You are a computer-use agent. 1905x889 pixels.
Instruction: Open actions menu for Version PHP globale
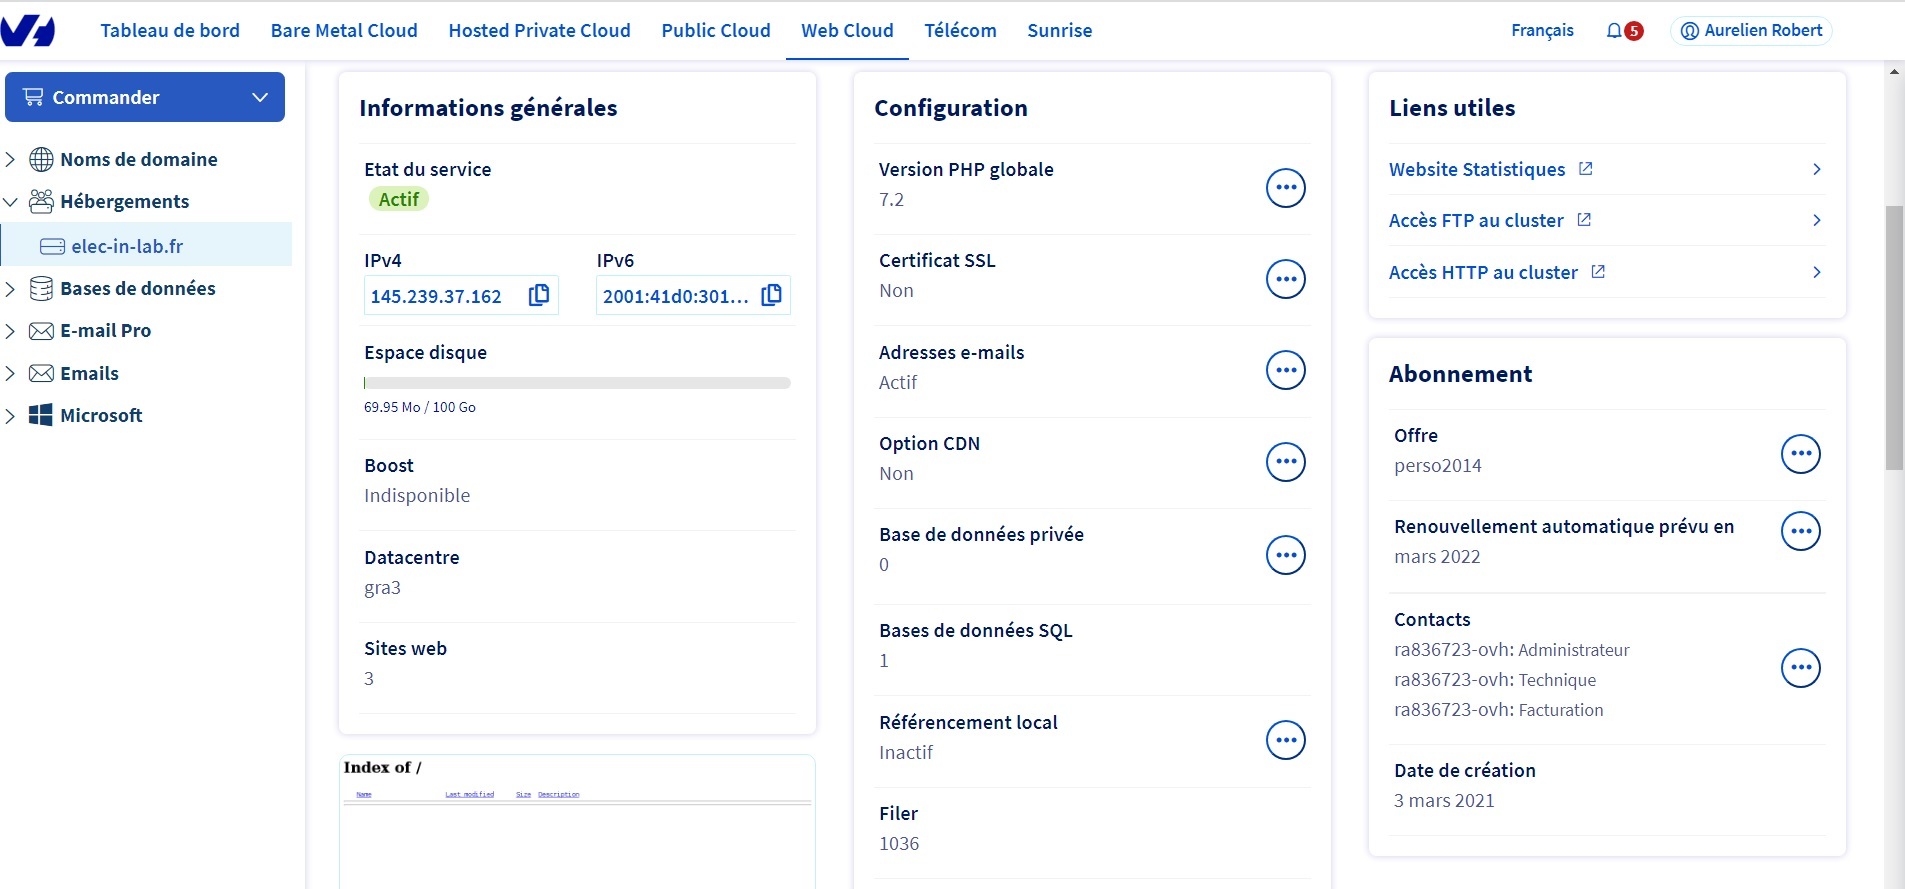point(1285,187)
